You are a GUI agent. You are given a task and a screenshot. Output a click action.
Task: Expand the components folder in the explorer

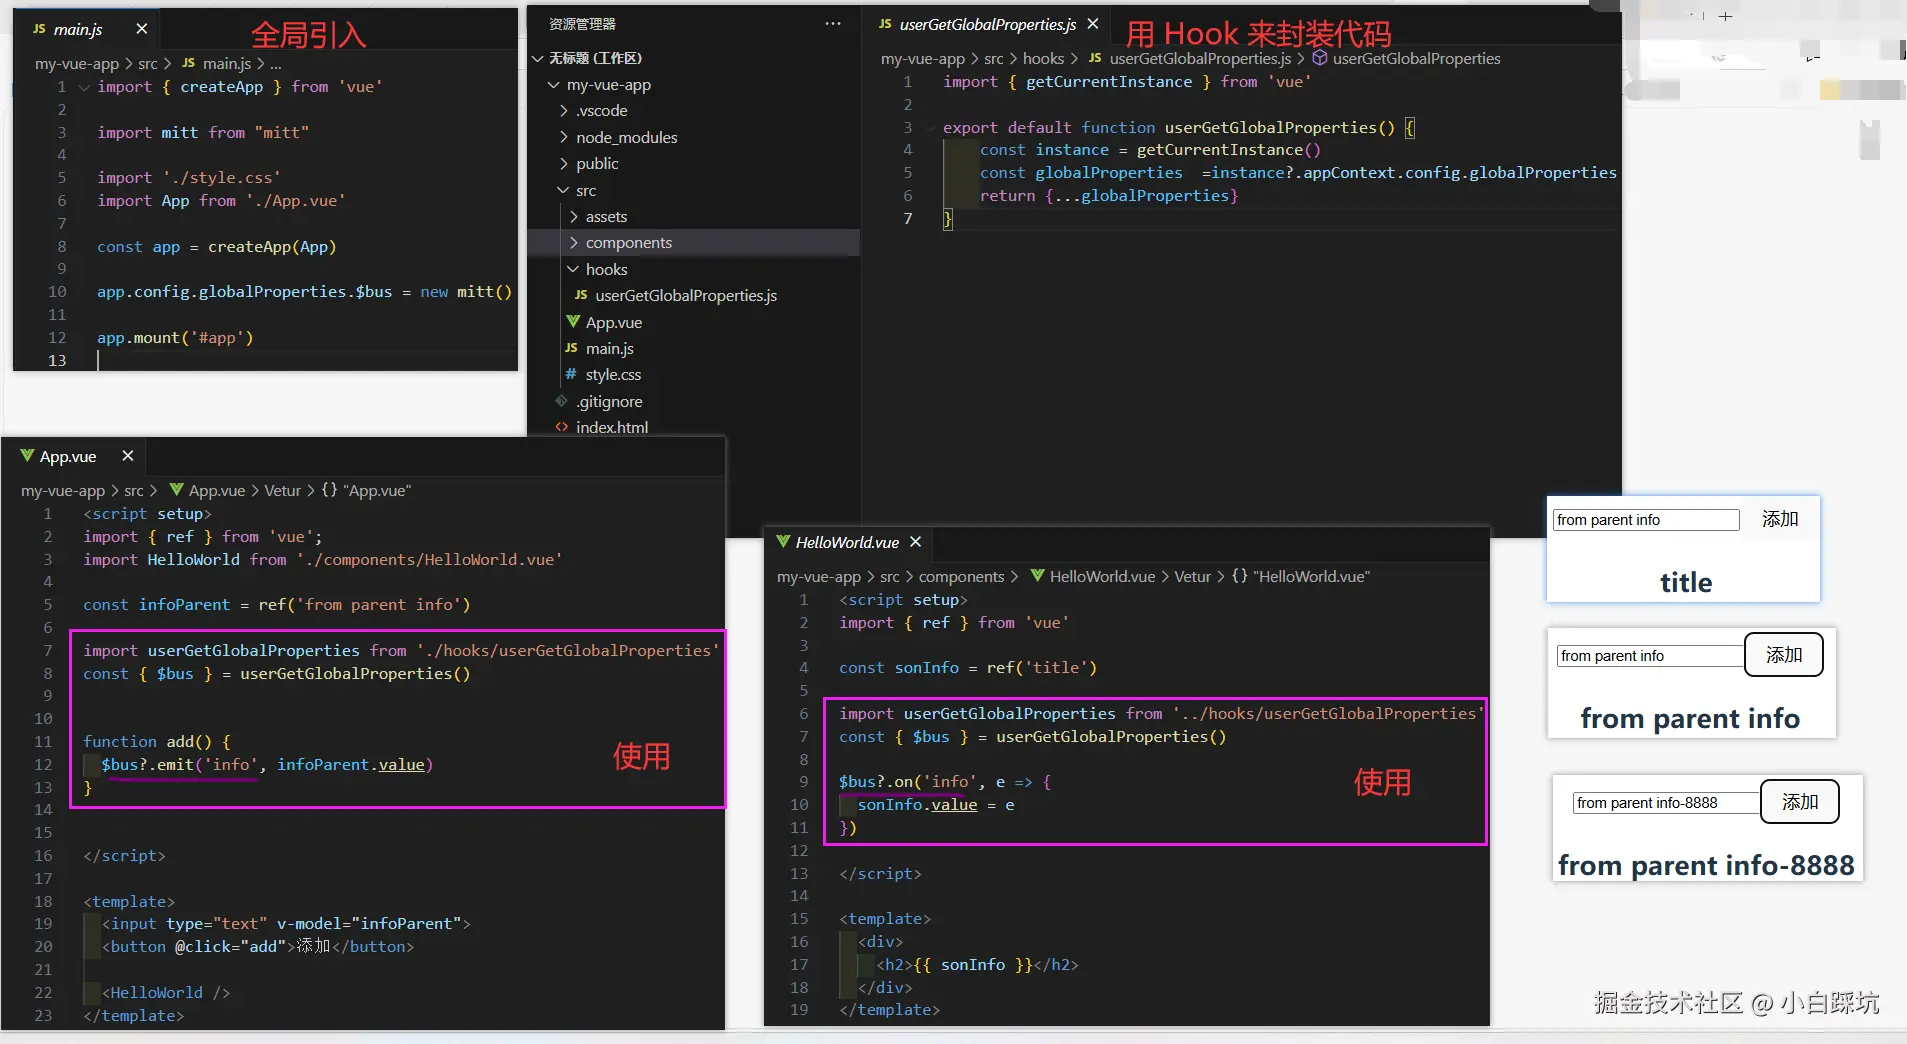pyautogui.click(x=574, y=242)
